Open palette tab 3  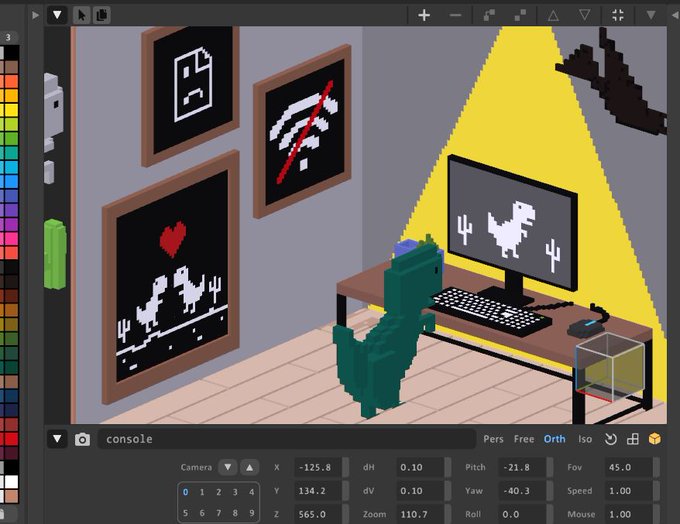tap(8, 37)
